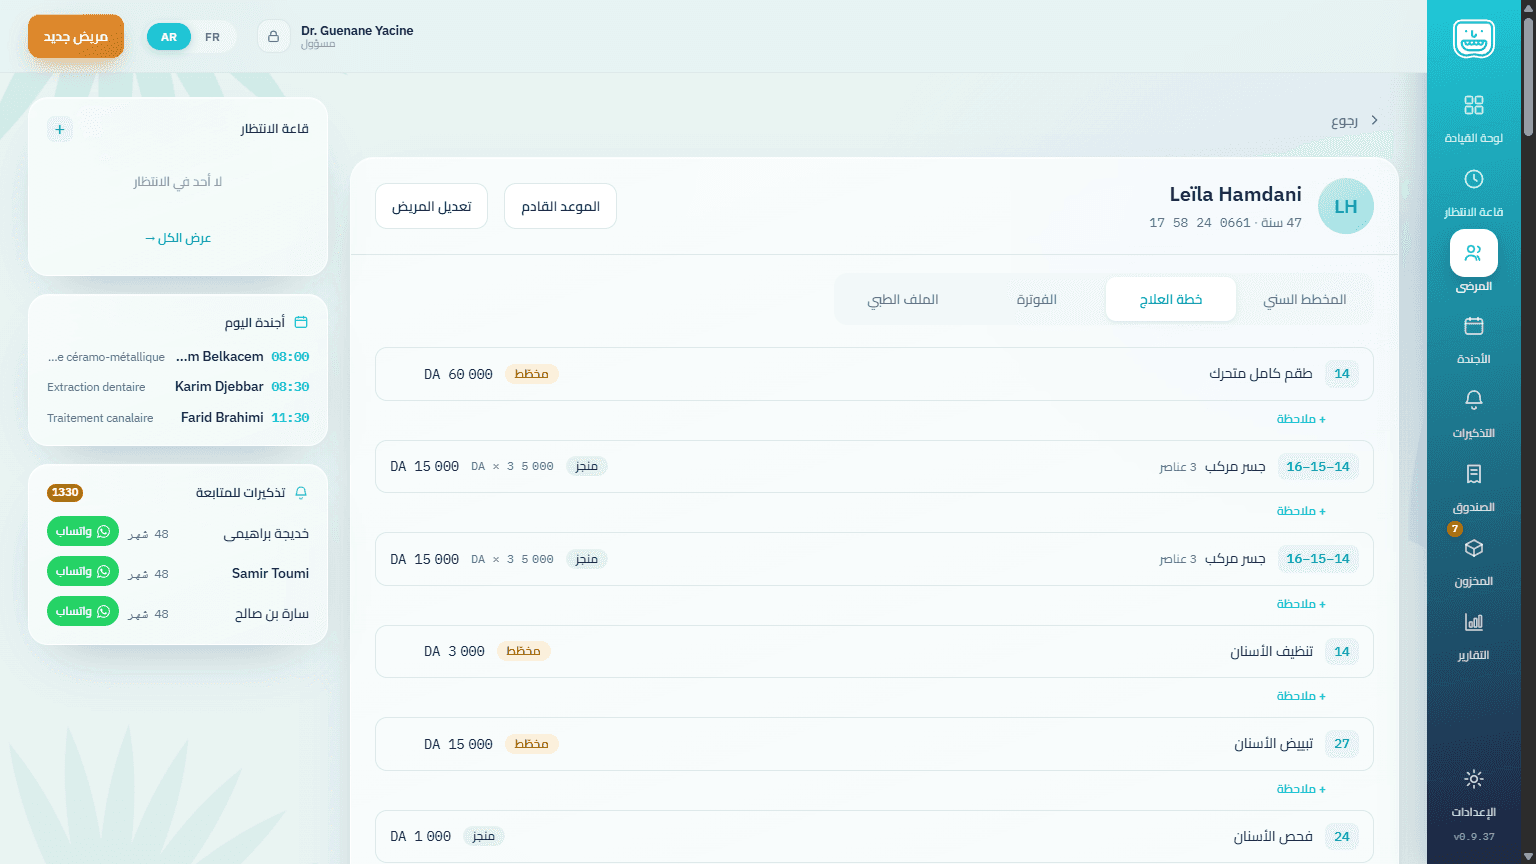Click the lock icon beside Dr. Guenane Yacine
Image resolution: width=1536 pixels, height=864 pixels.
click(x=273, y=37)
